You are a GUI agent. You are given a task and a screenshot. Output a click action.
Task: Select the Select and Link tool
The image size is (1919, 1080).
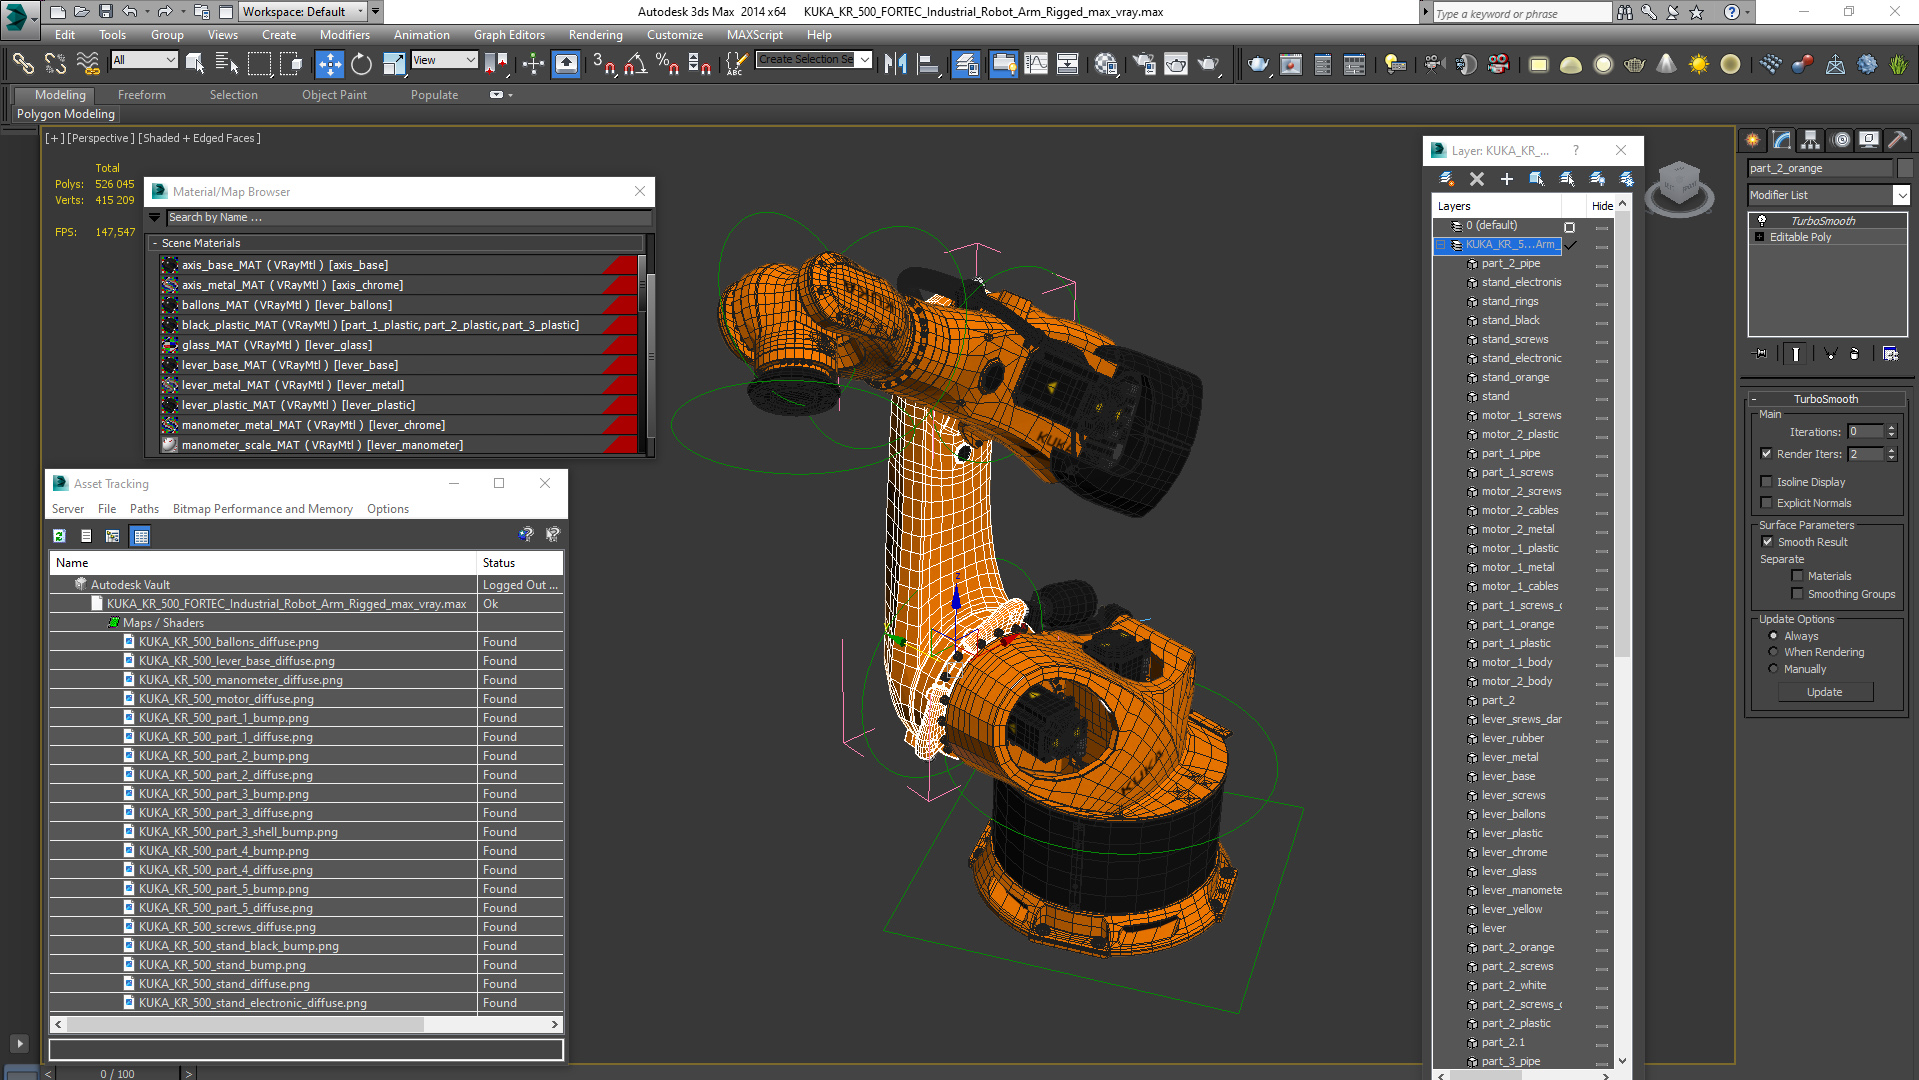click(22, 64)
